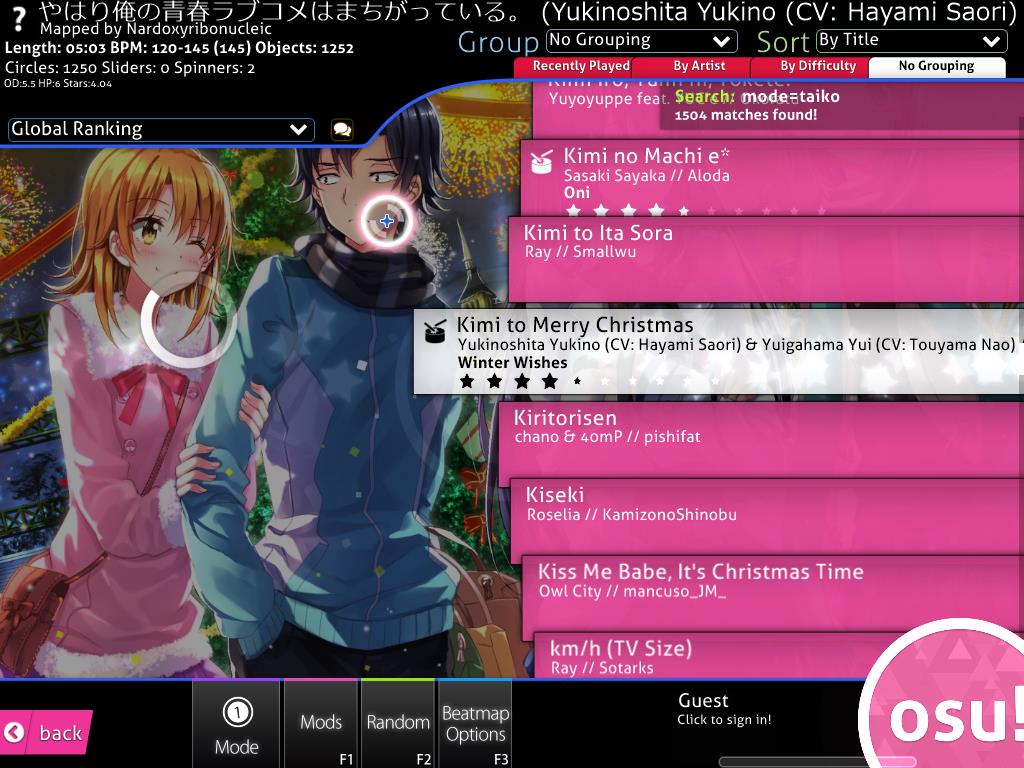The width and height of the screenshot is (1024, 768).
Task: Click the 'Roselia // KamizonoShinobu' artist text
Action: pyautogui.click(x=632, y=515)
